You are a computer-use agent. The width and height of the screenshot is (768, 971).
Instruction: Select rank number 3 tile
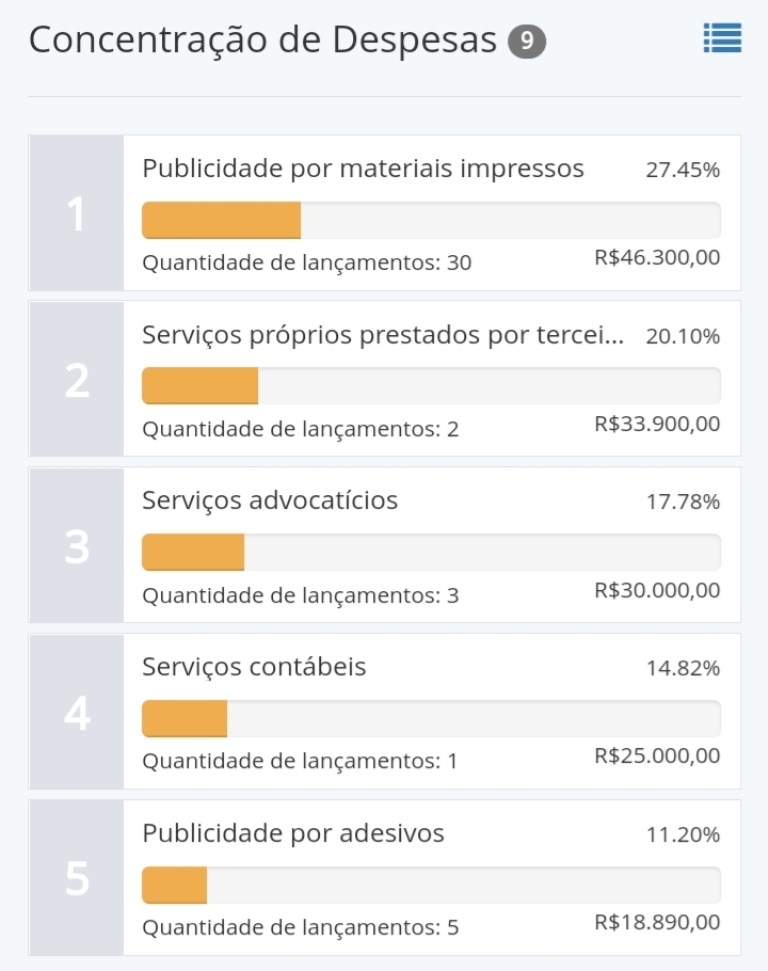coord(77,546)
